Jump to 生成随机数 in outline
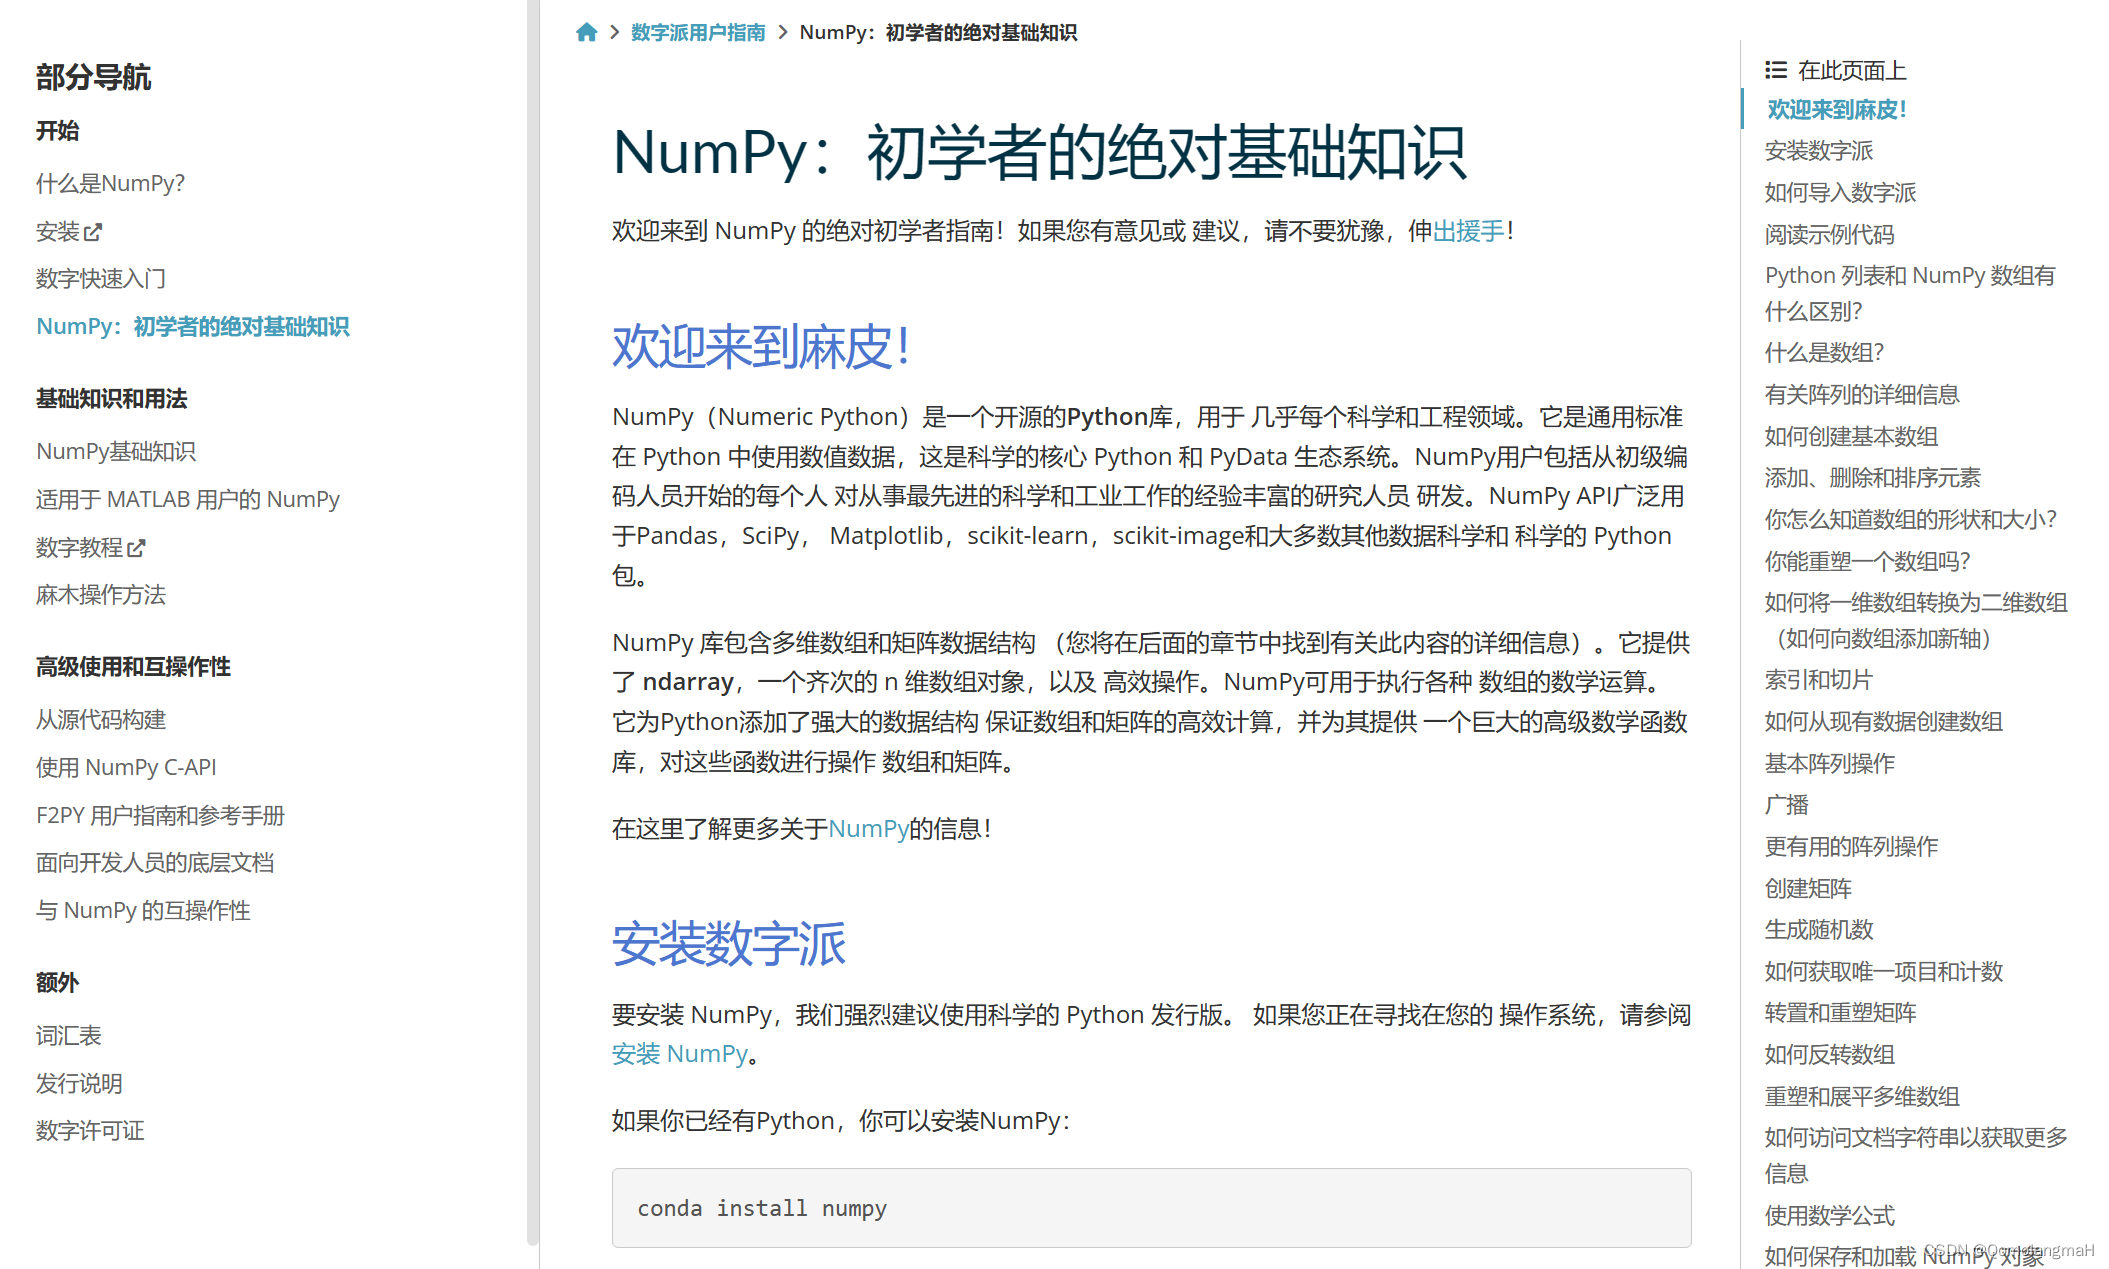Screen dimensions: 2109x1269 1819,929
